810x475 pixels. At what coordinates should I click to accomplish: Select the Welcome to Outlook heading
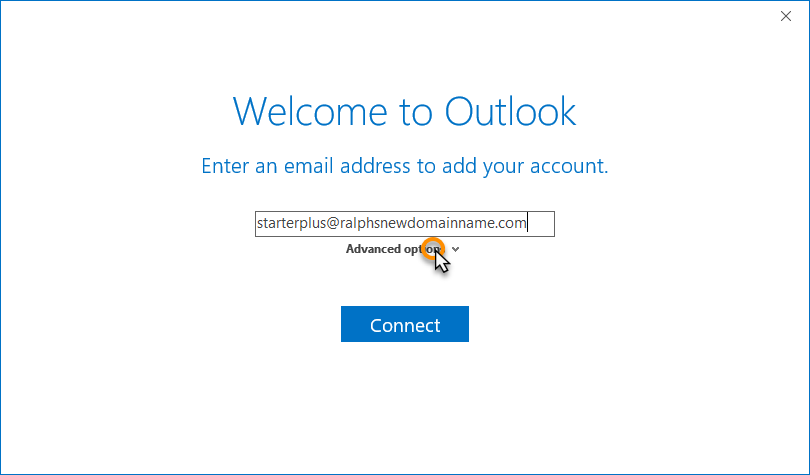coord(404,111)
